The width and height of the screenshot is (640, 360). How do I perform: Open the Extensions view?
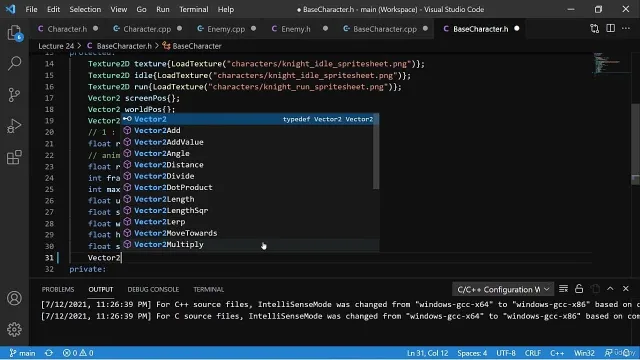tap(14, 157)
